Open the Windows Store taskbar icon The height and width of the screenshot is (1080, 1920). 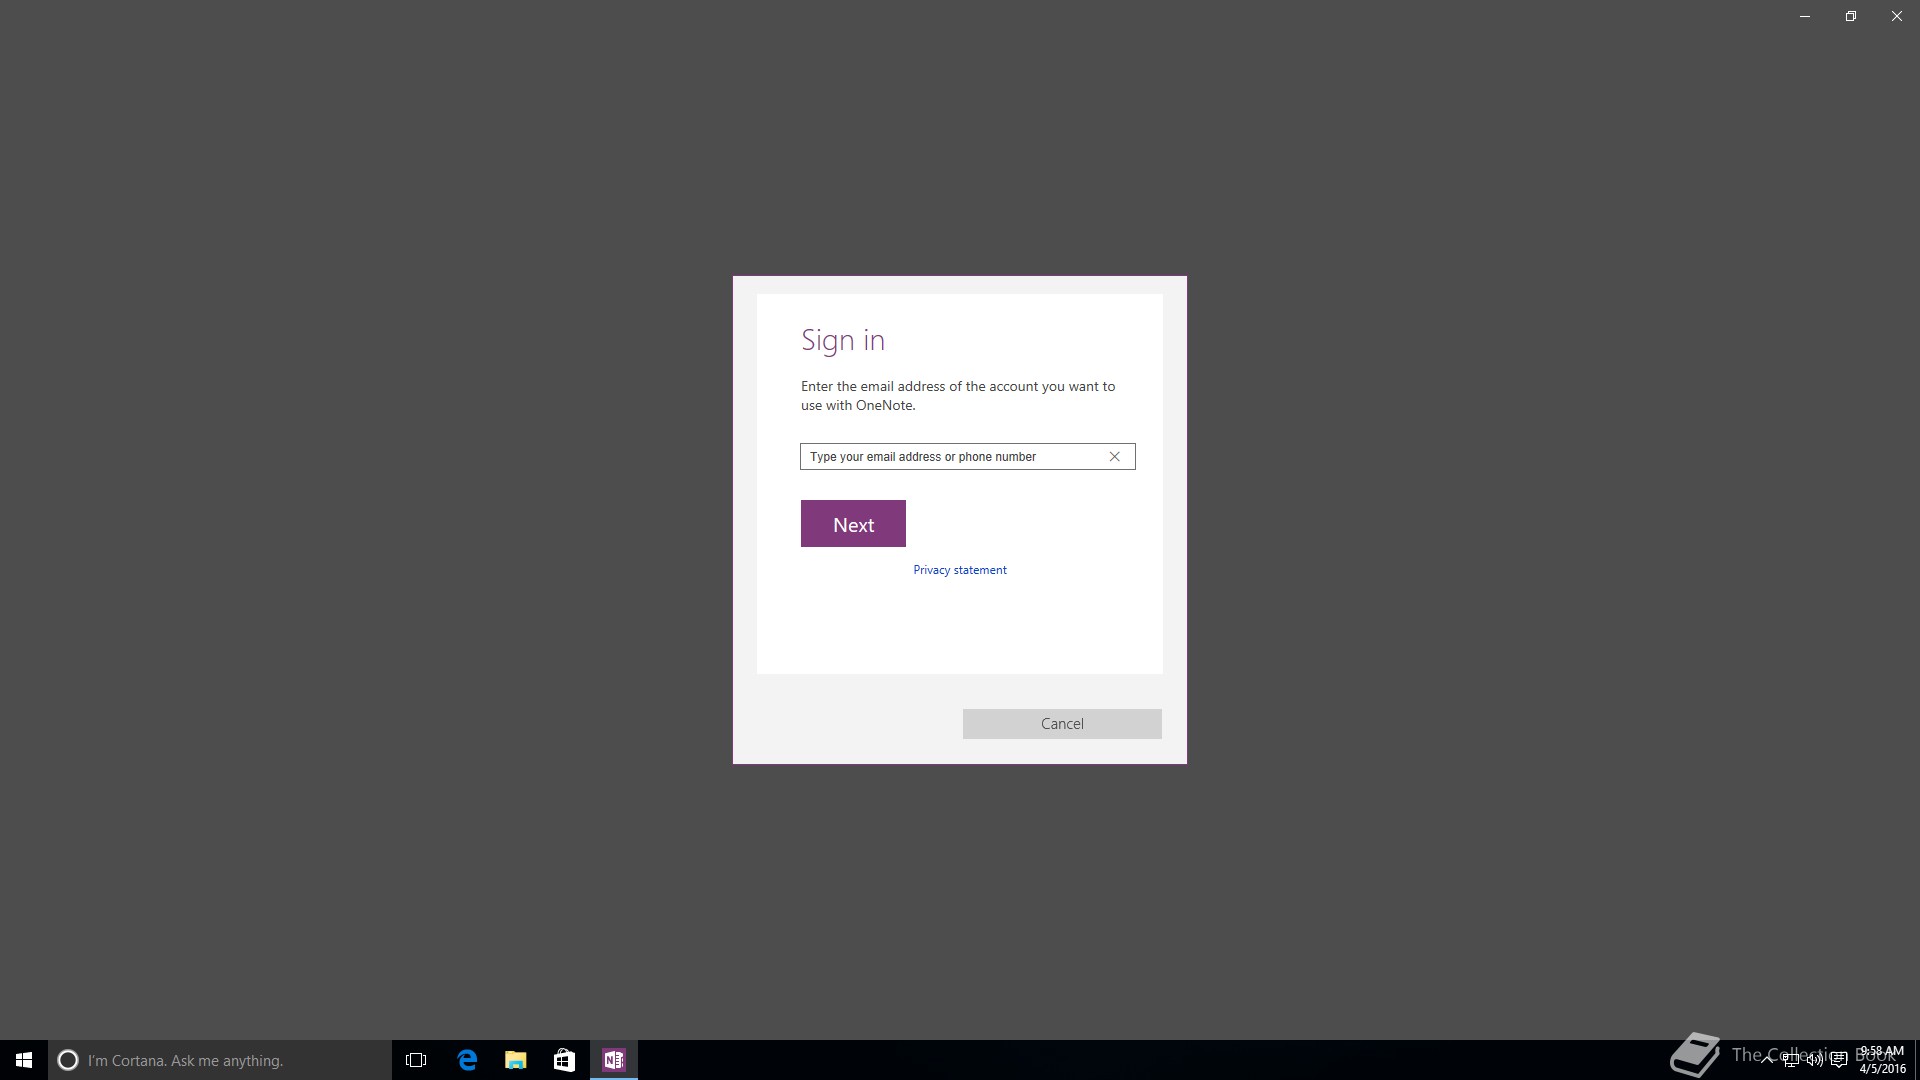click(x=565, y=1060)
